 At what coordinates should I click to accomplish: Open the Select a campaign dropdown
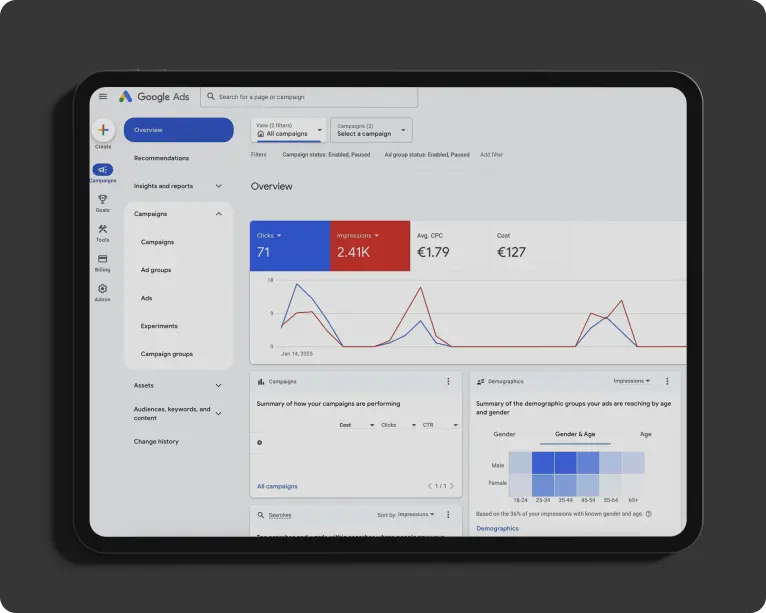[x=371, y=130]
